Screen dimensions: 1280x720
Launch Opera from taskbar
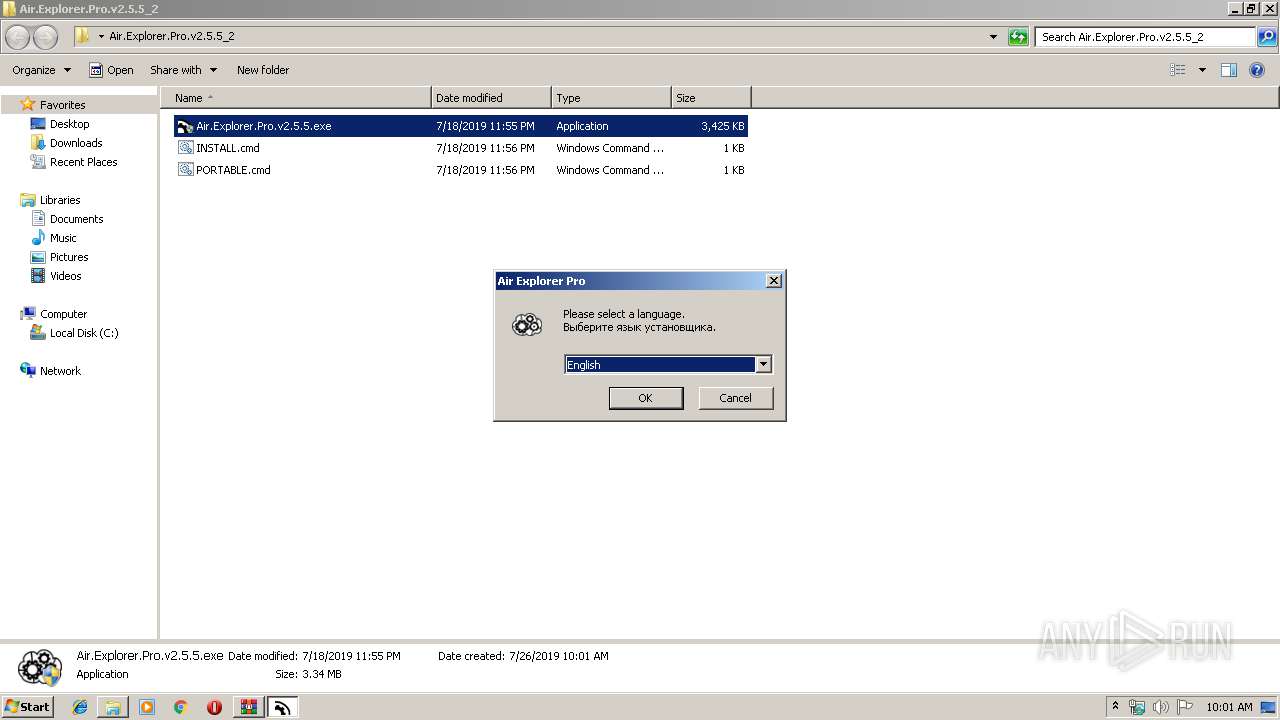[214, 707]
